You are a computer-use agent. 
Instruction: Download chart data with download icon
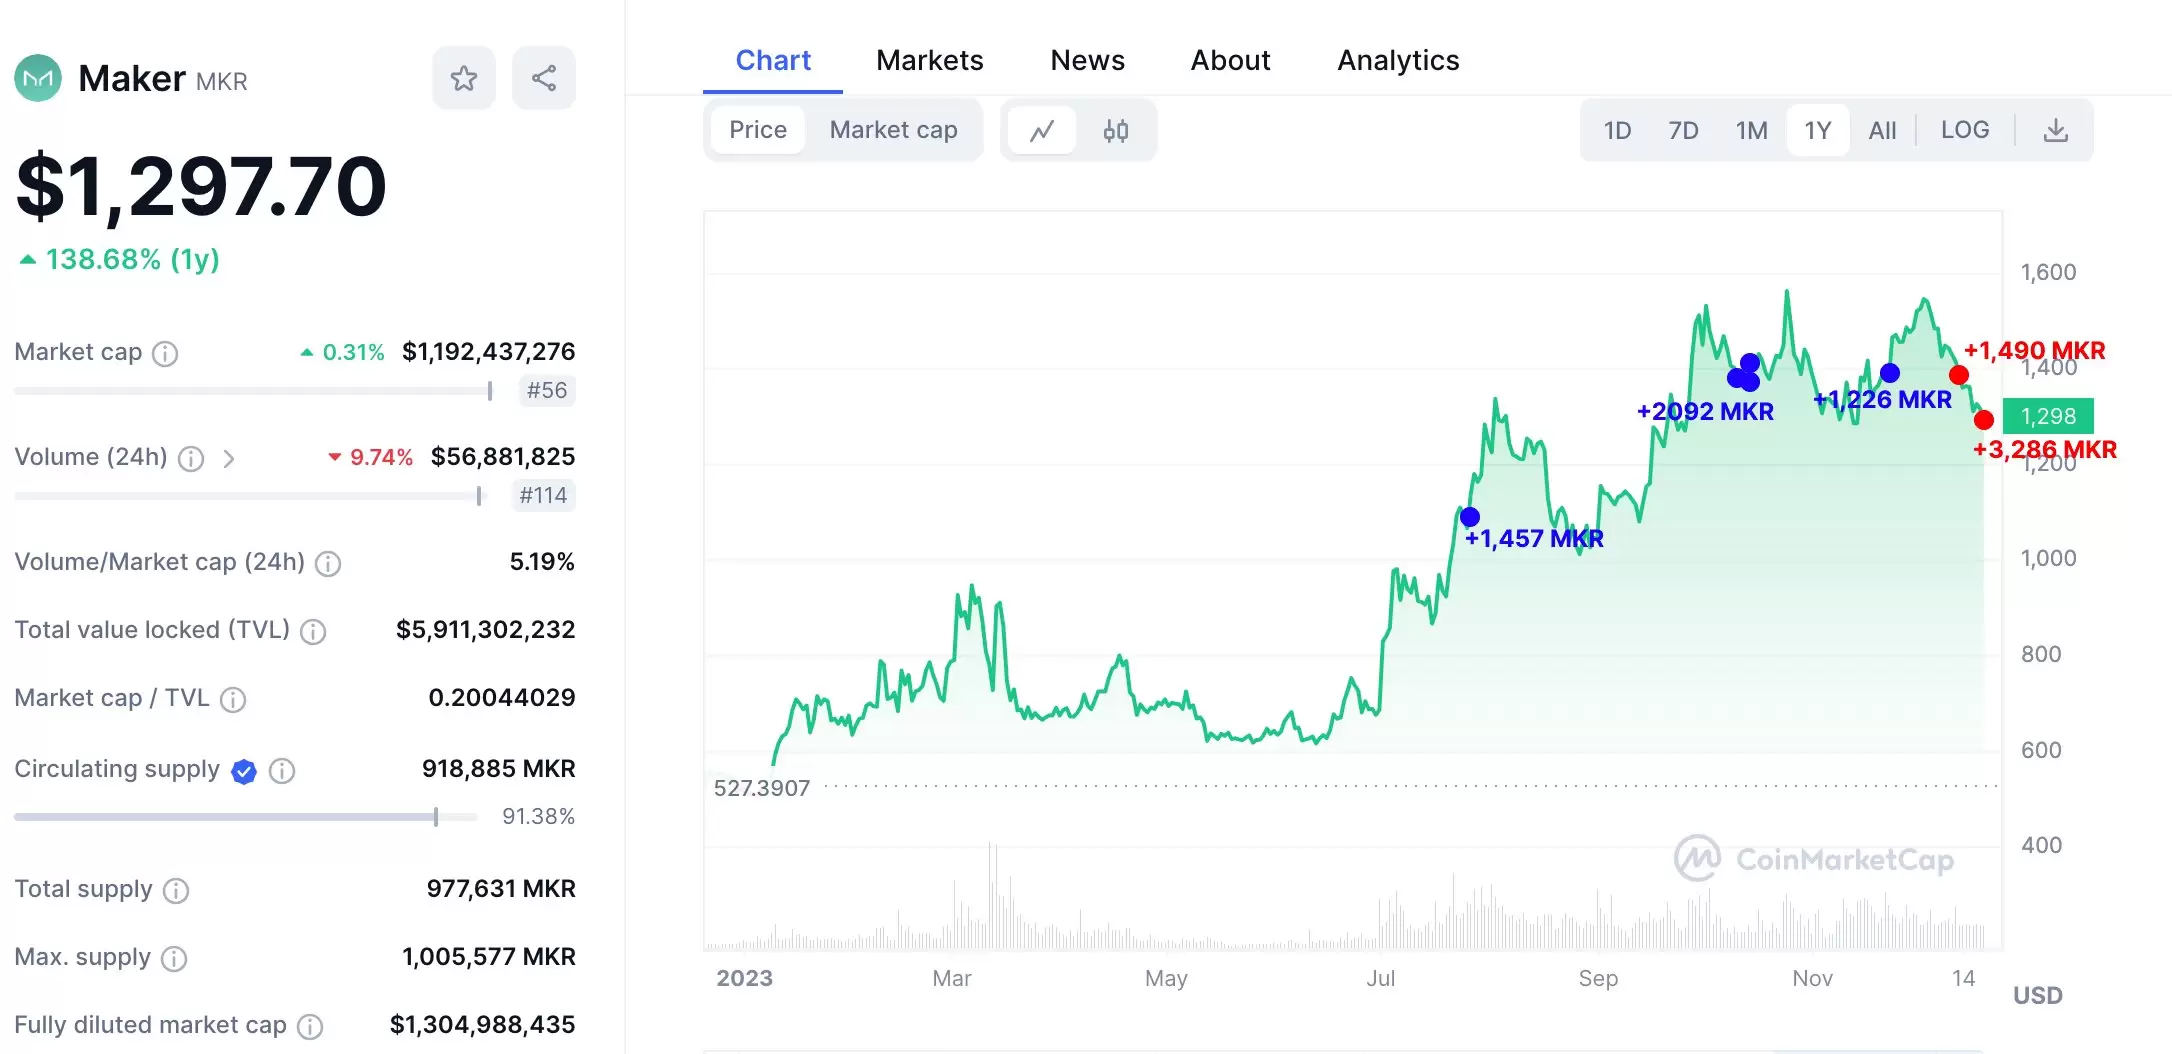pos(2055,131)
